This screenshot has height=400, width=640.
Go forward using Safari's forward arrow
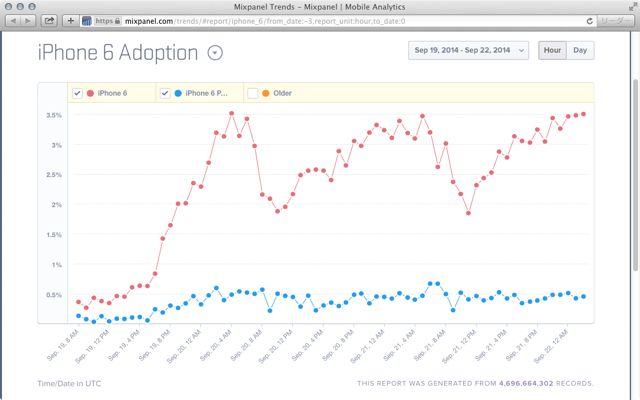pos(28,20)
